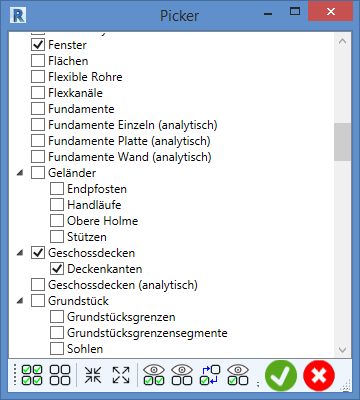Click eye icon with two empty boxes
360x400 pixels.
click(x=182, y=375)
